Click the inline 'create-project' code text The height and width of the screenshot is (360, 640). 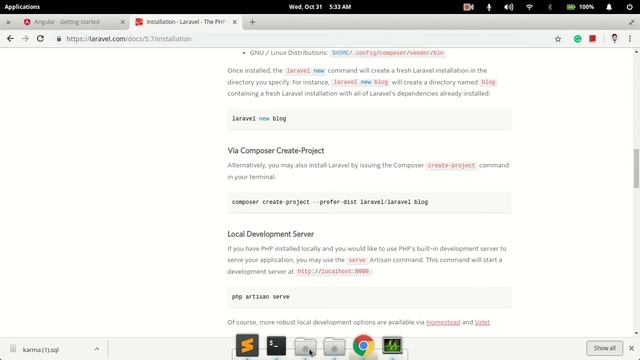(451, 165)
